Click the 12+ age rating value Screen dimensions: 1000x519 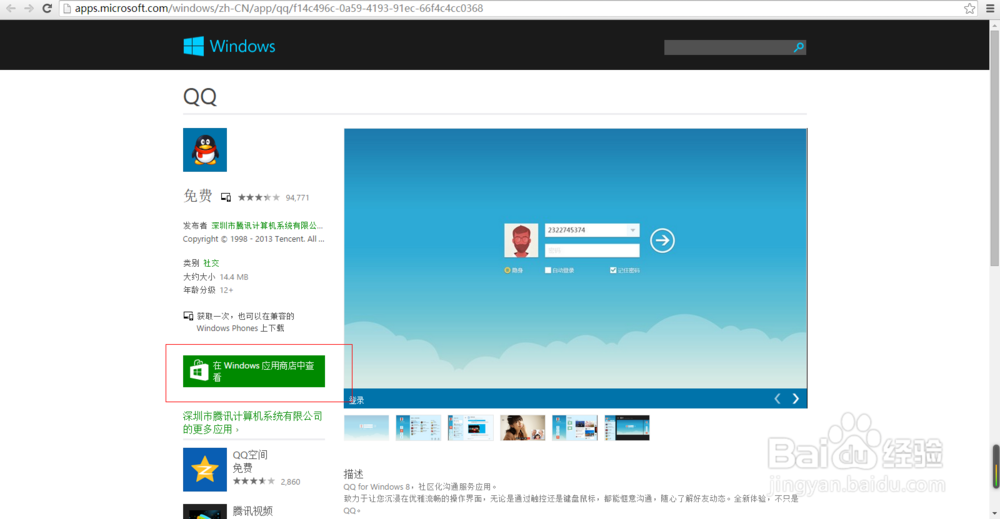point(226,290)
